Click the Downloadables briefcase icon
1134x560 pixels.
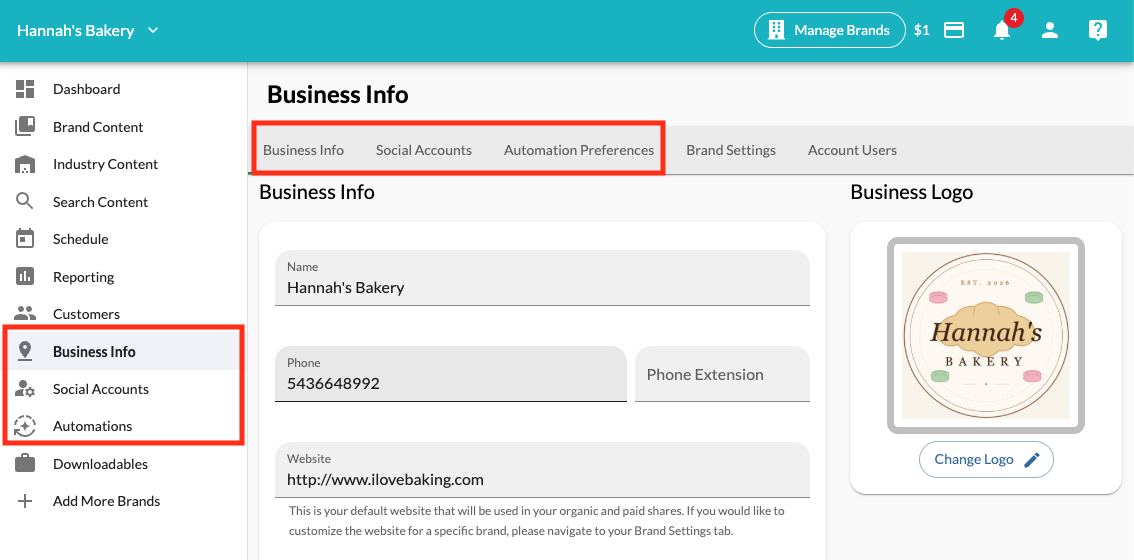point(25,464)
